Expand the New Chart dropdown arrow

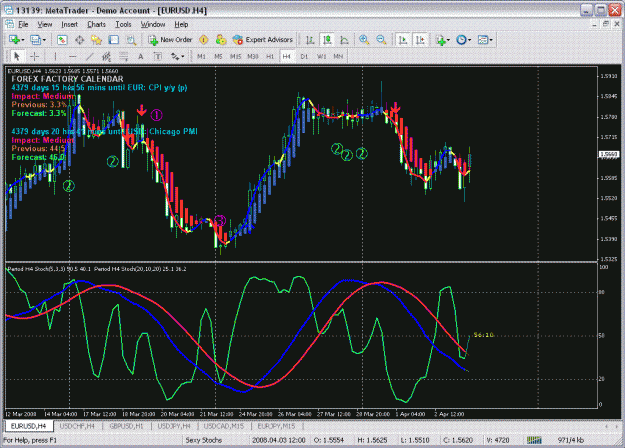tap(23, 40)
